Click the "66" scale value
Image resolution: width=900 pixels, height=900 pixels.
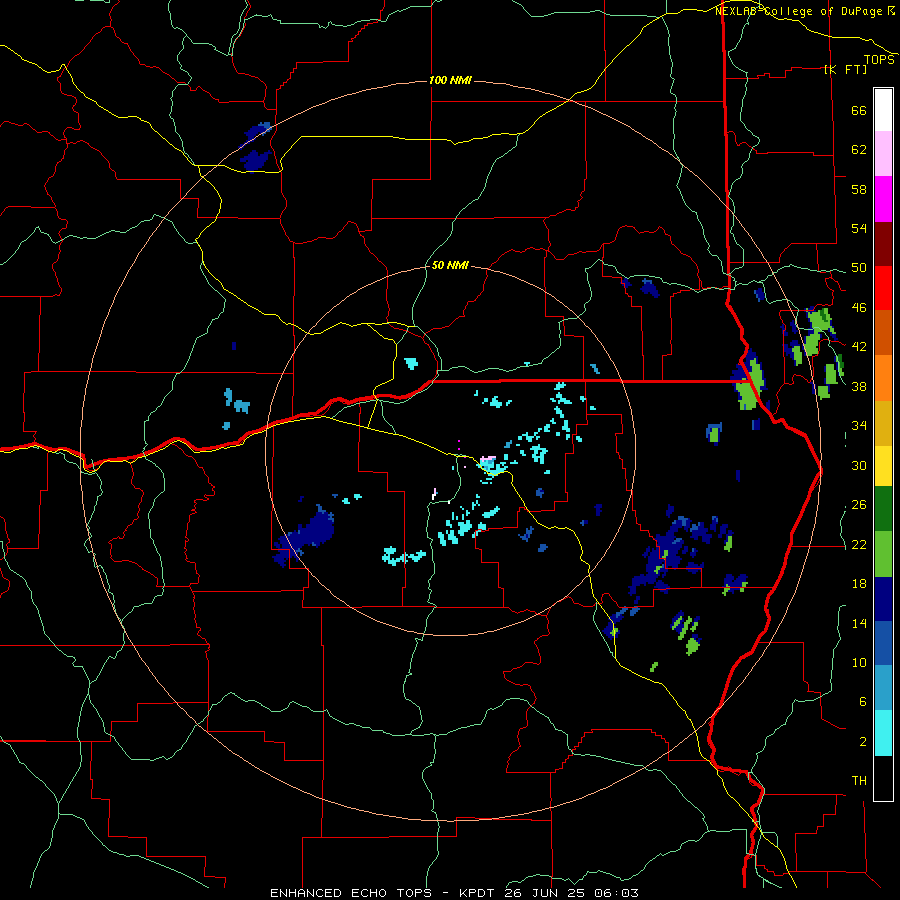(859, 110)
